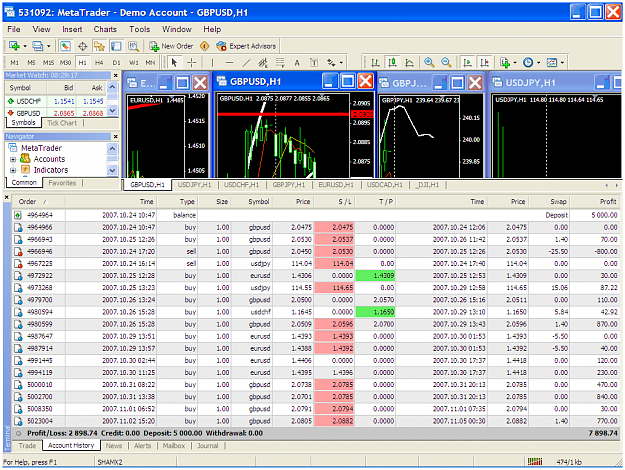625x470 pixels.
Task: Select the H4 timeframe
Action: tap(99, 63)
